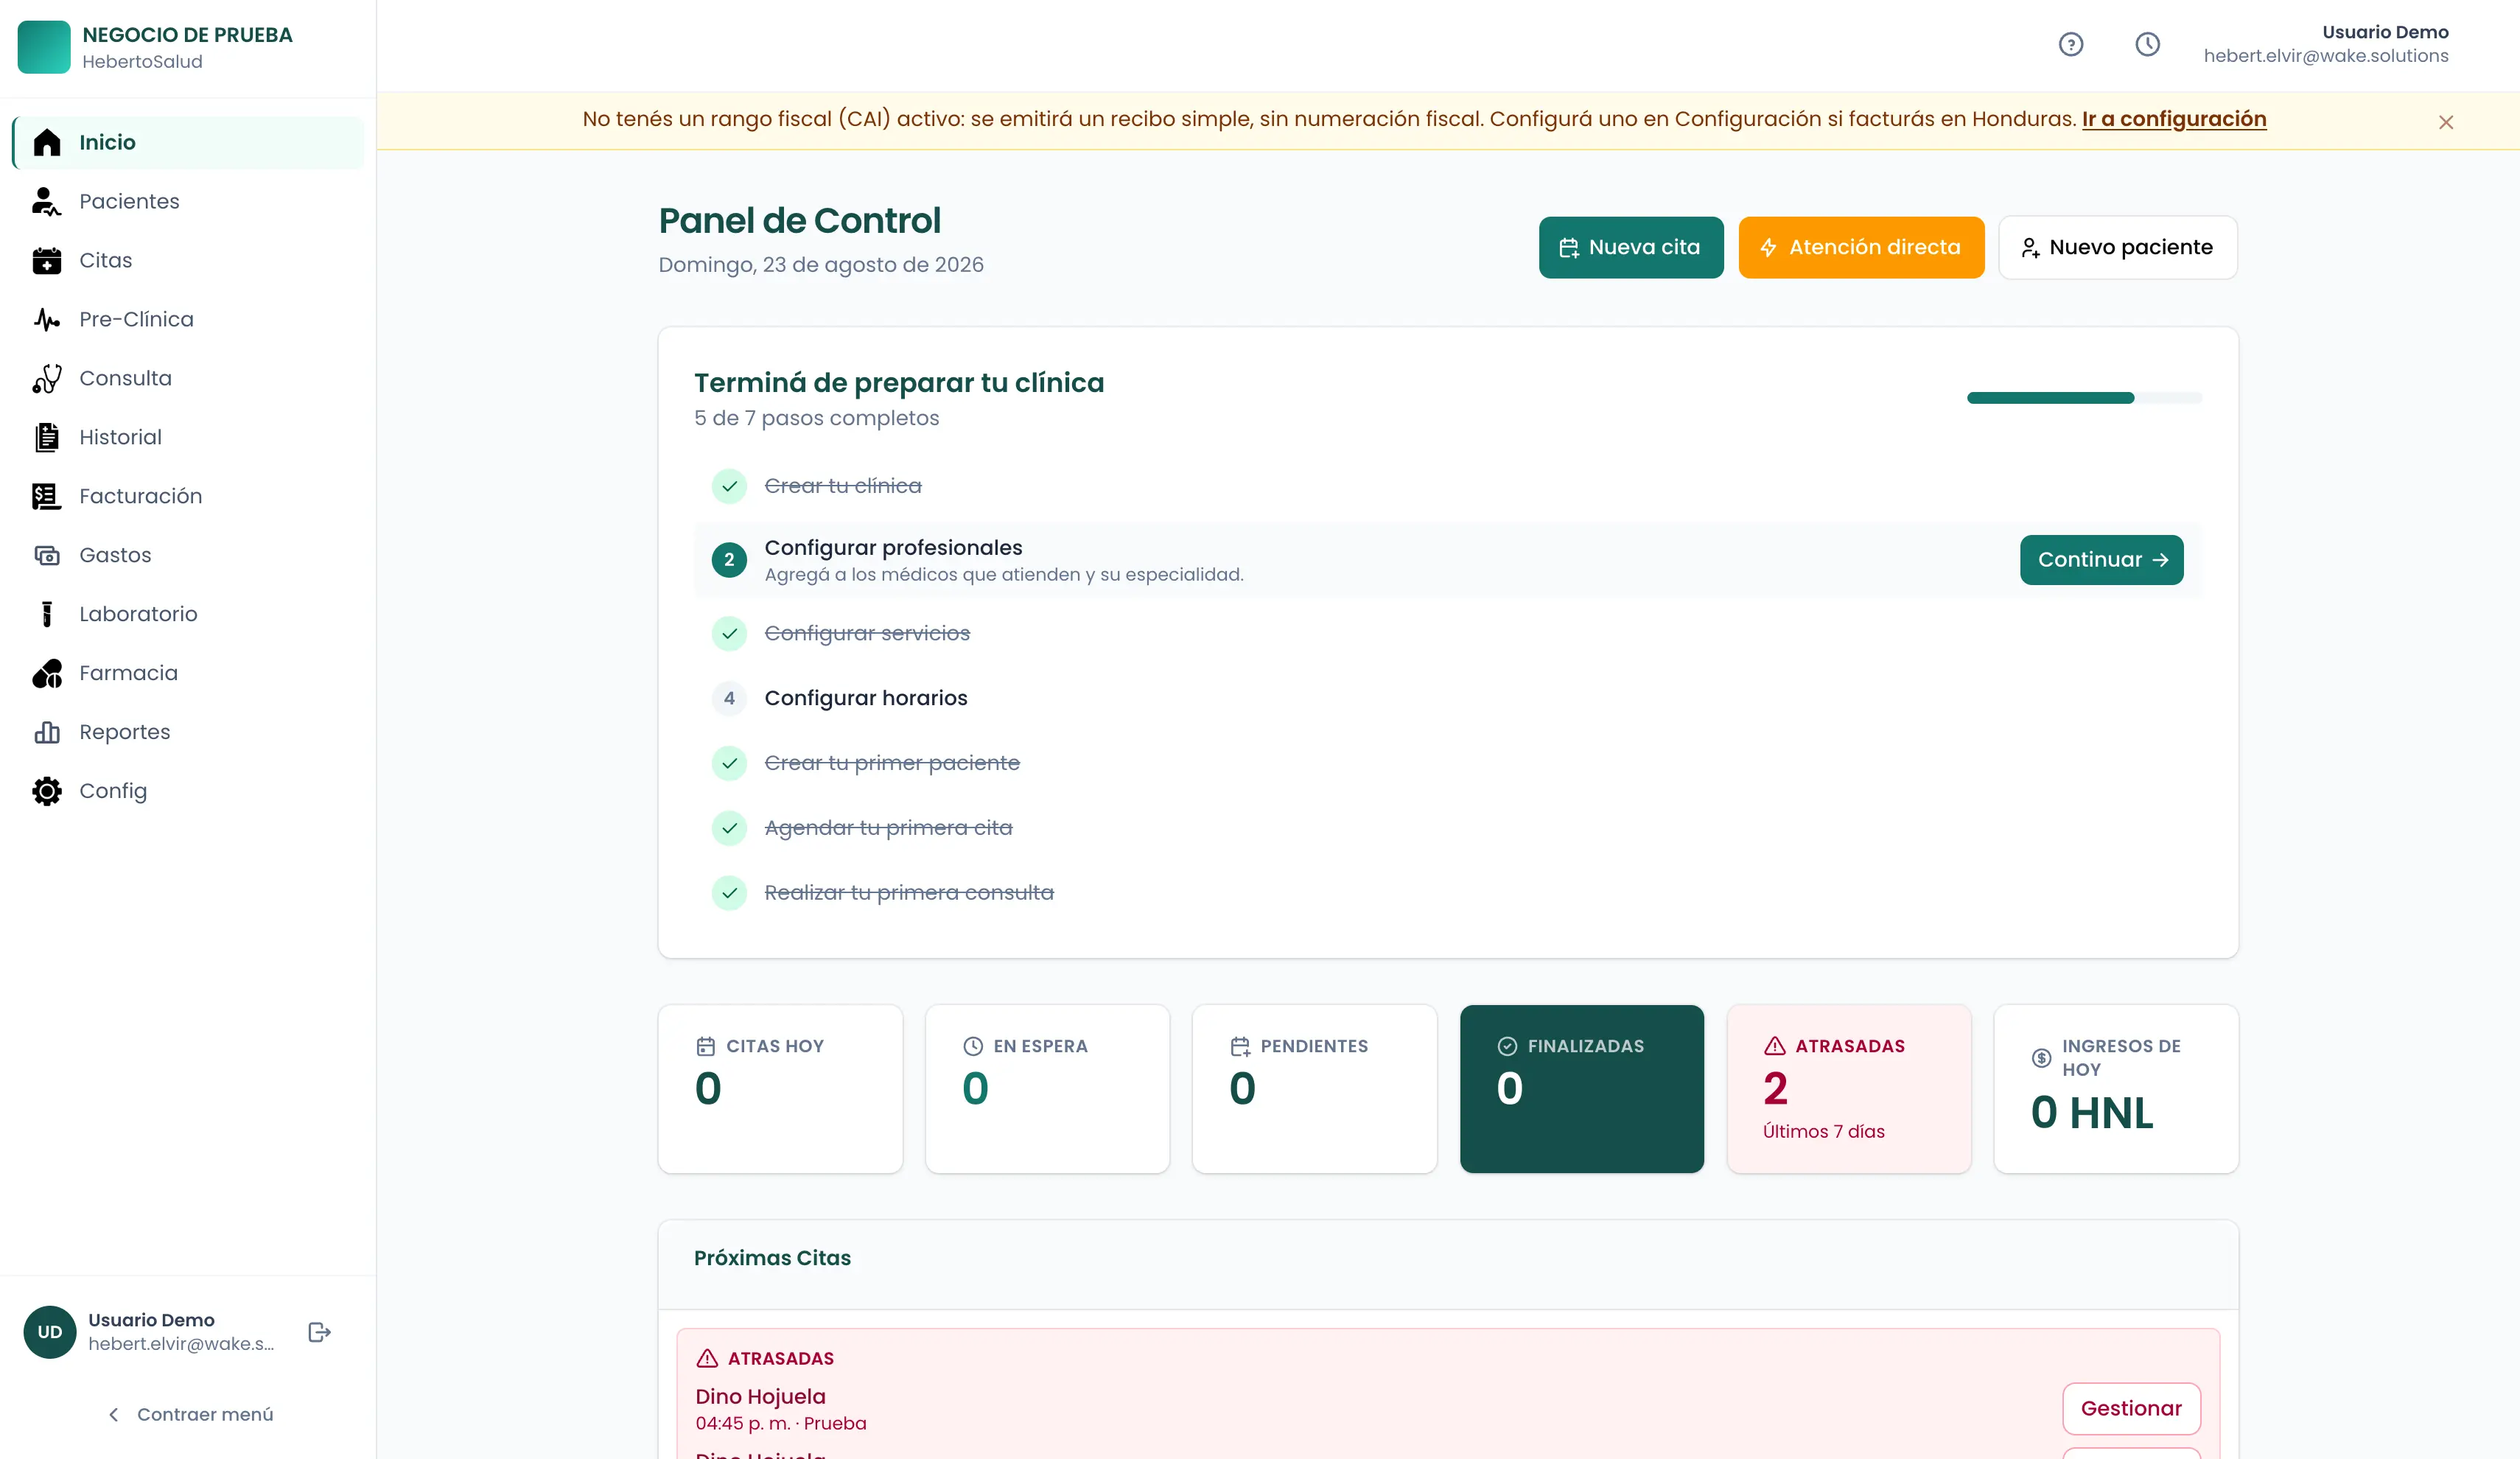Image resolution: width=2520 pixels, height=1459 pixels.
Task: Click Continuar on Configurar profesionales
Action: point(2102,560)
